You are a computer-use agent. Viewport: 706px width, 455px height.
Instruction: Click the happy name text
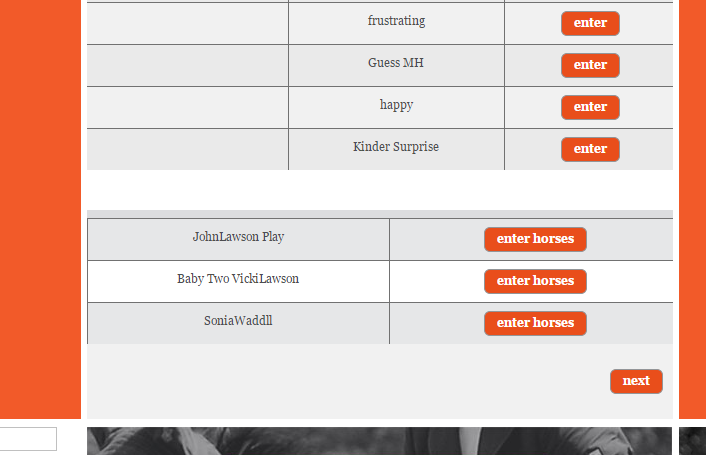point(396,105)
